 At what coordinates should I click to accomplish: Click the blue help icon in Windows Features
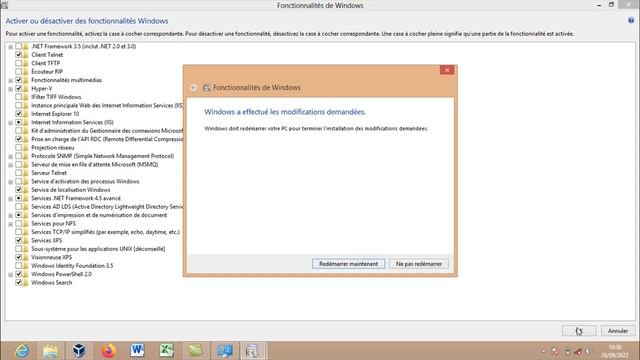[631, 20]
